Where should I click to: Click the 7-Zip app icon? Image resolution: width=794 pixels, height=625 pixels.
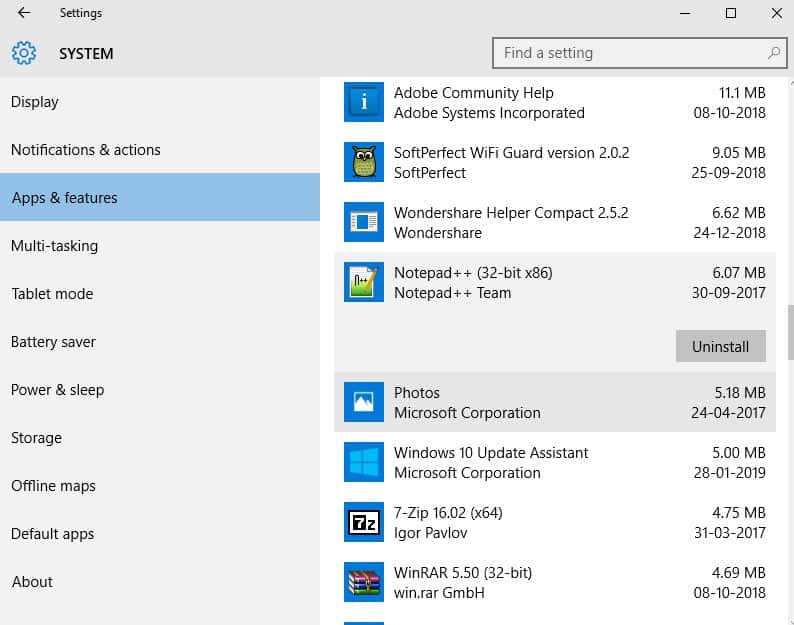tap(363, 522)
